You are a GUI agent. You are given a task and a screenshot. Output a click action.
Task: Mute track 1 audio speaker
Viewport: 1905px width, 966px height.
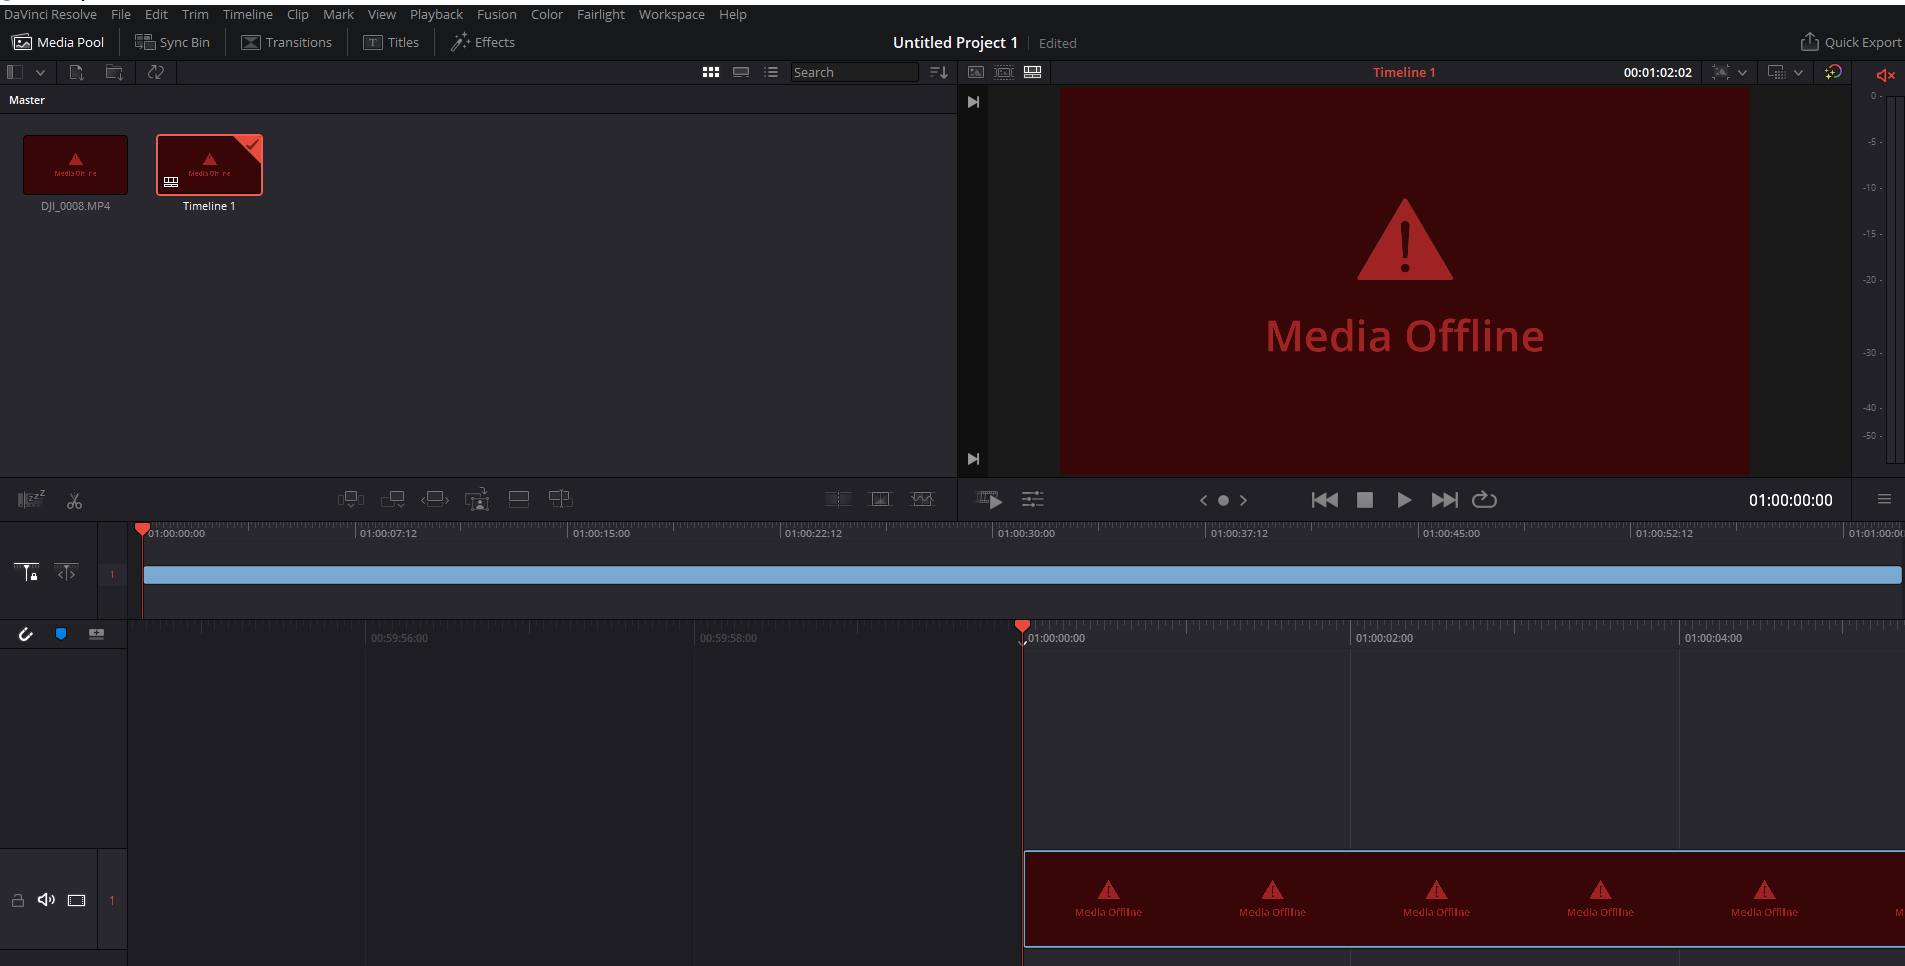(46, 900)
